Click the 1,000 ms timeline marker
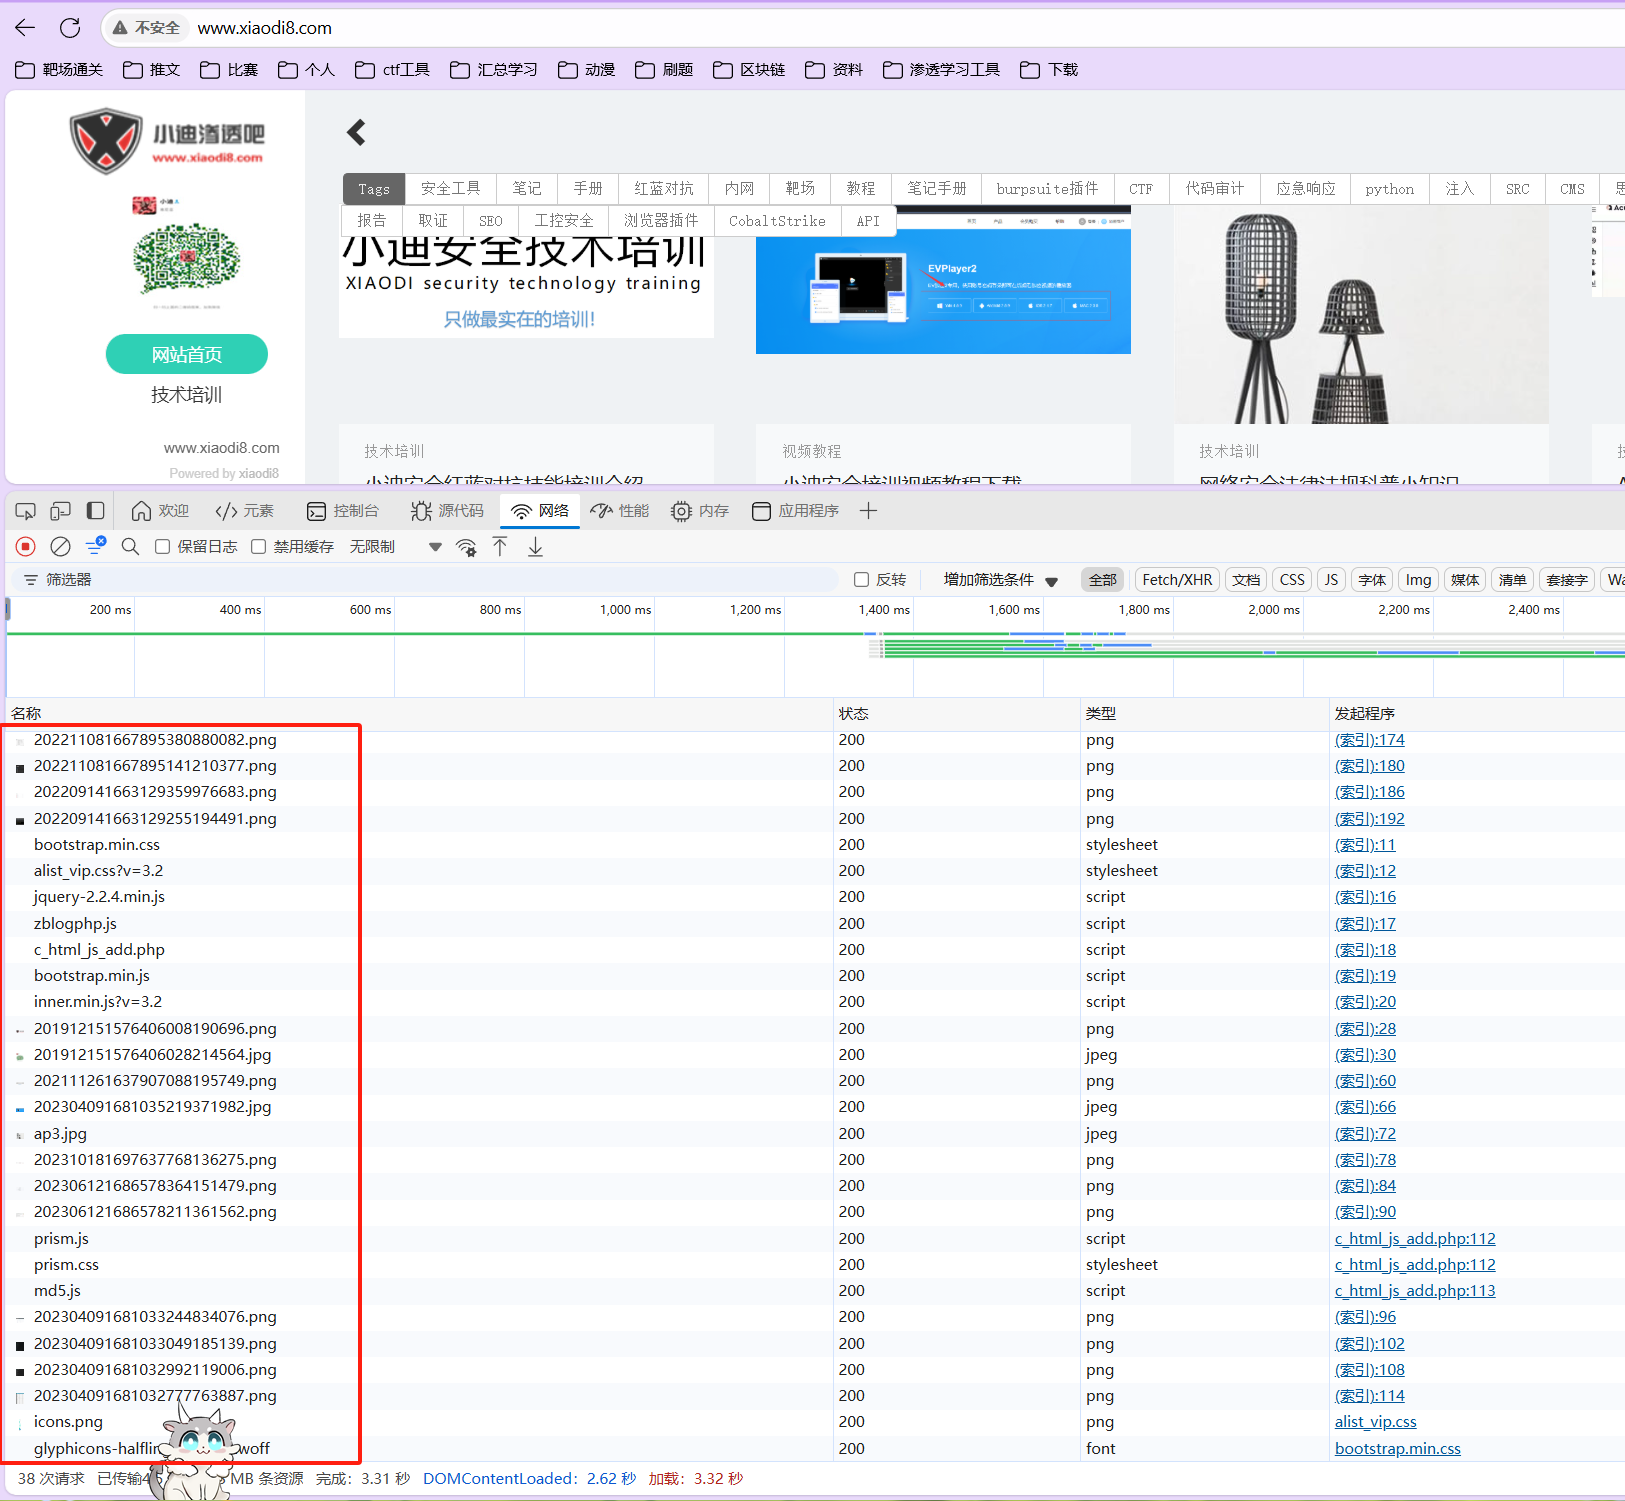Image resolution: width=1625 pixels, height=1501 pixels. [x=625, y=610]
